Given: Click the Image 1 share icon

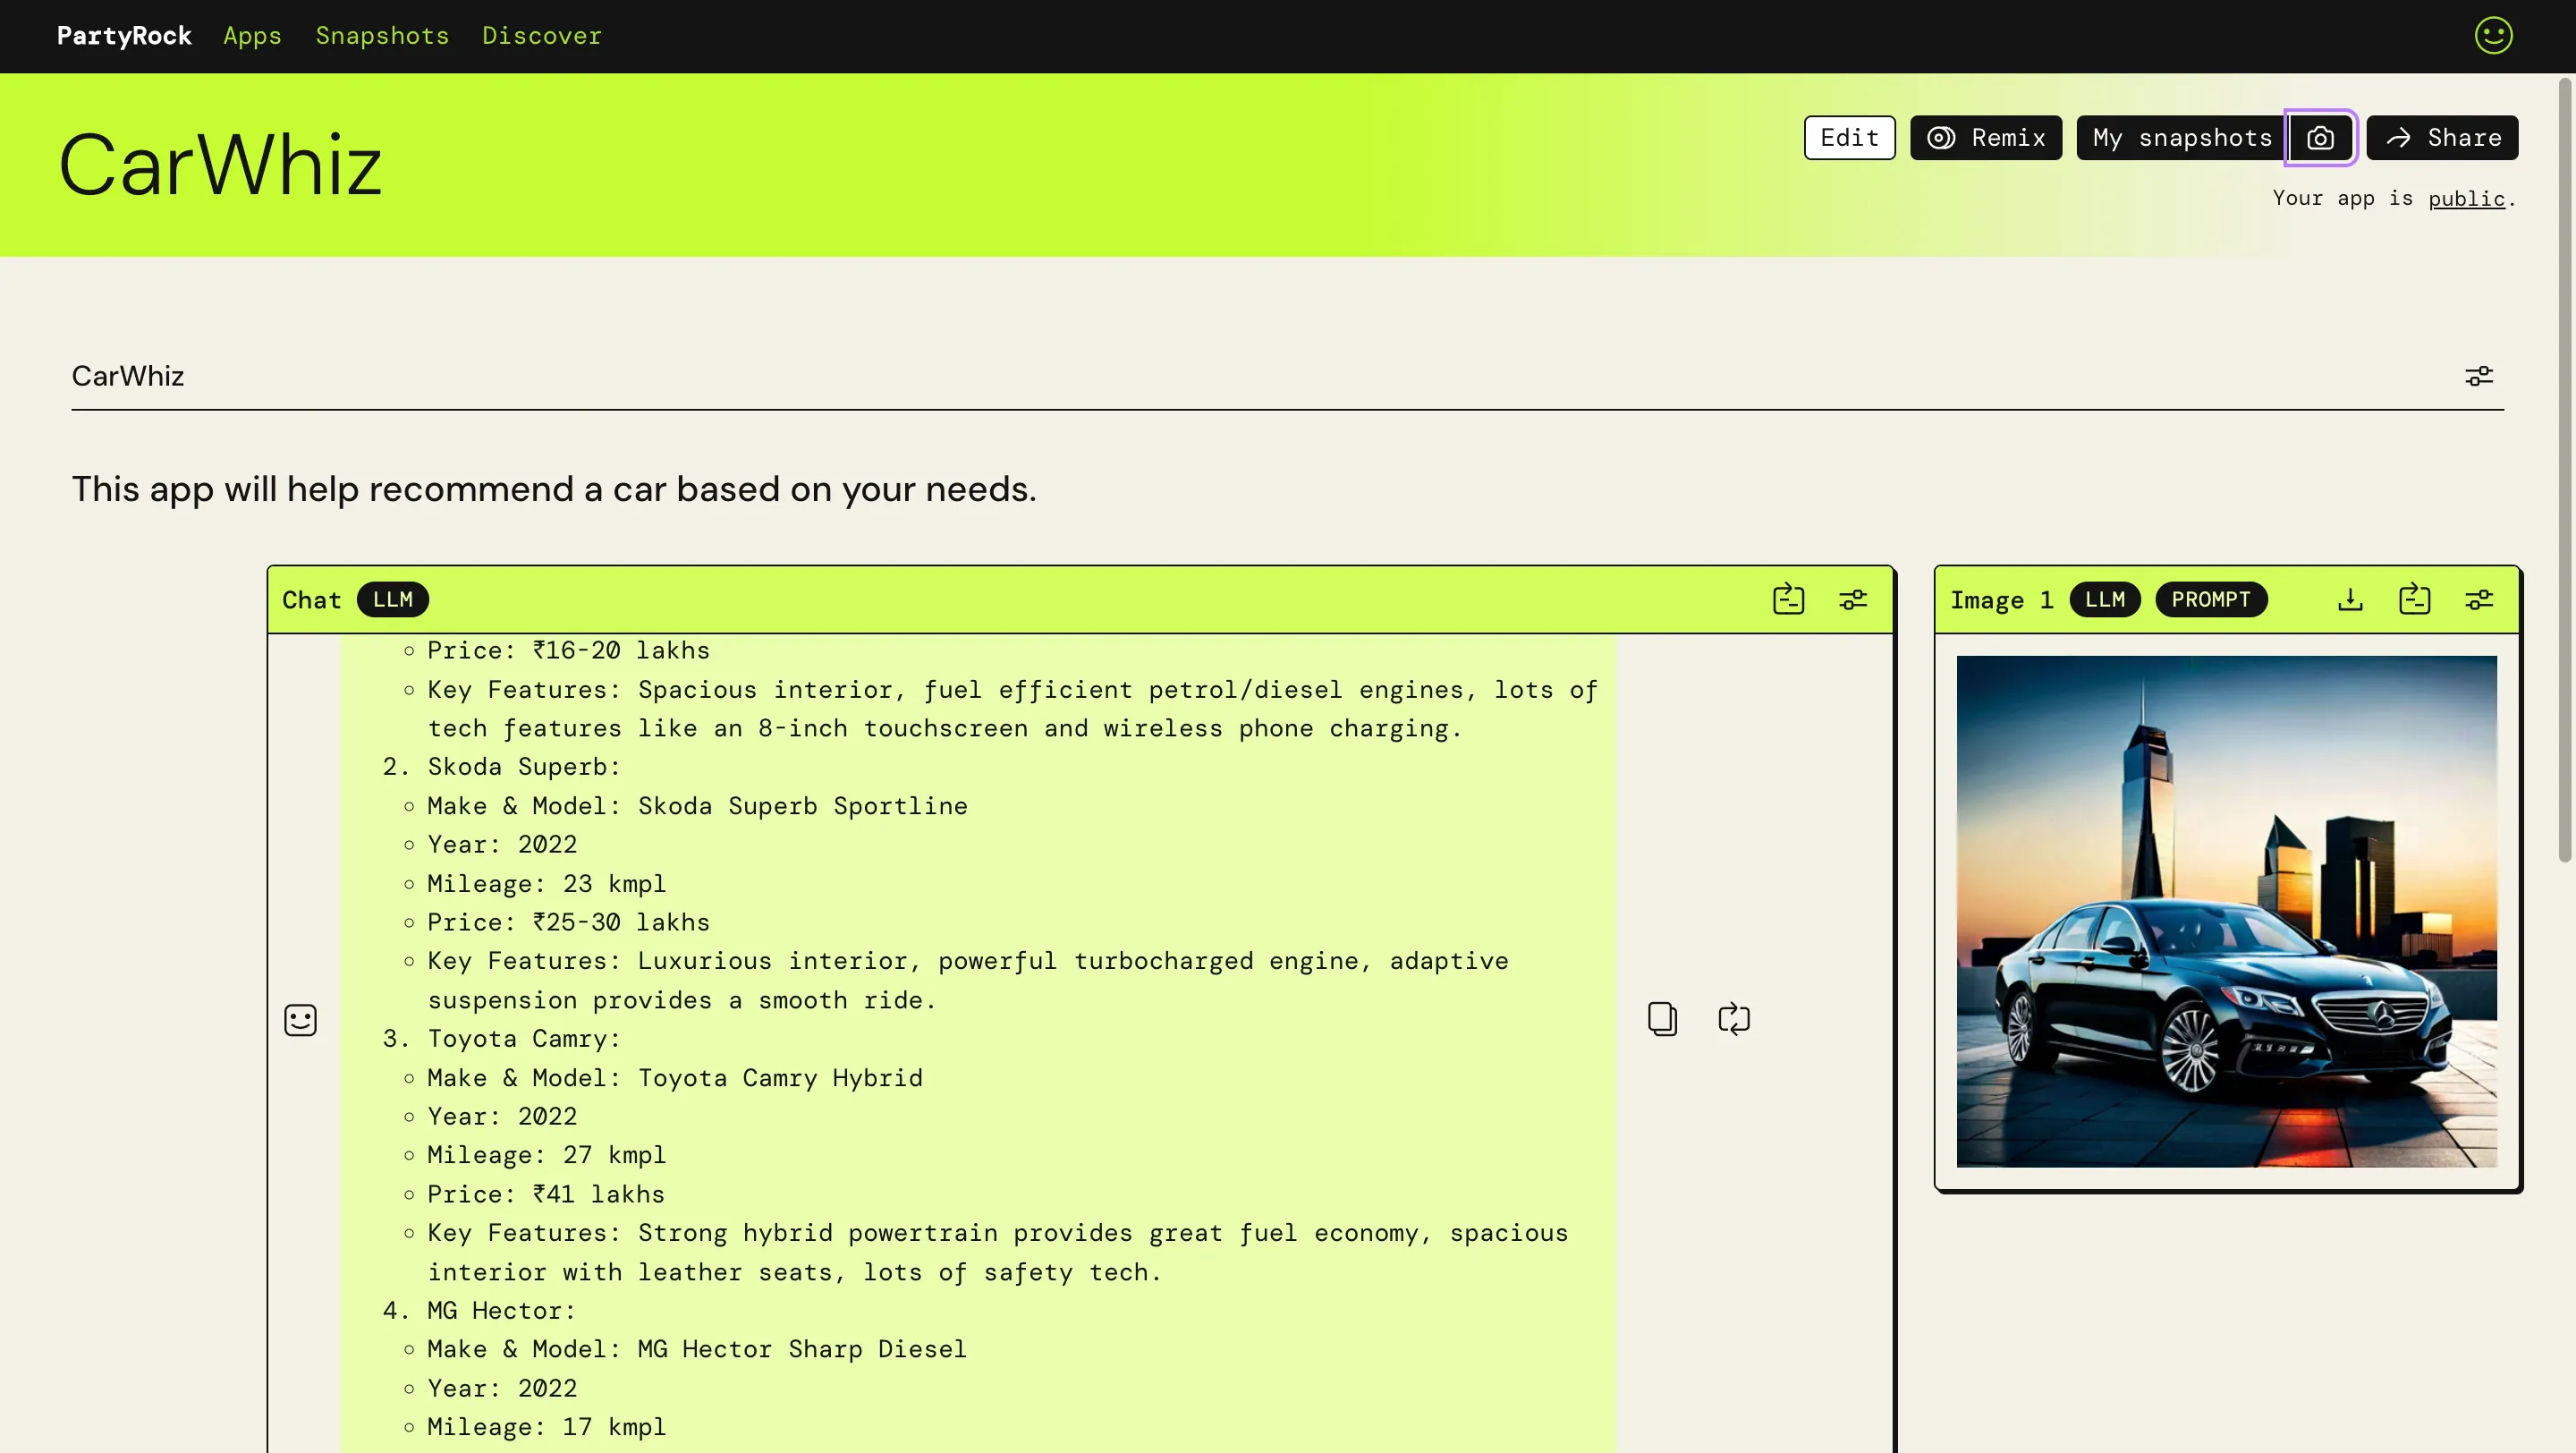Looking at the screenshot, I should click(2415, 600).
